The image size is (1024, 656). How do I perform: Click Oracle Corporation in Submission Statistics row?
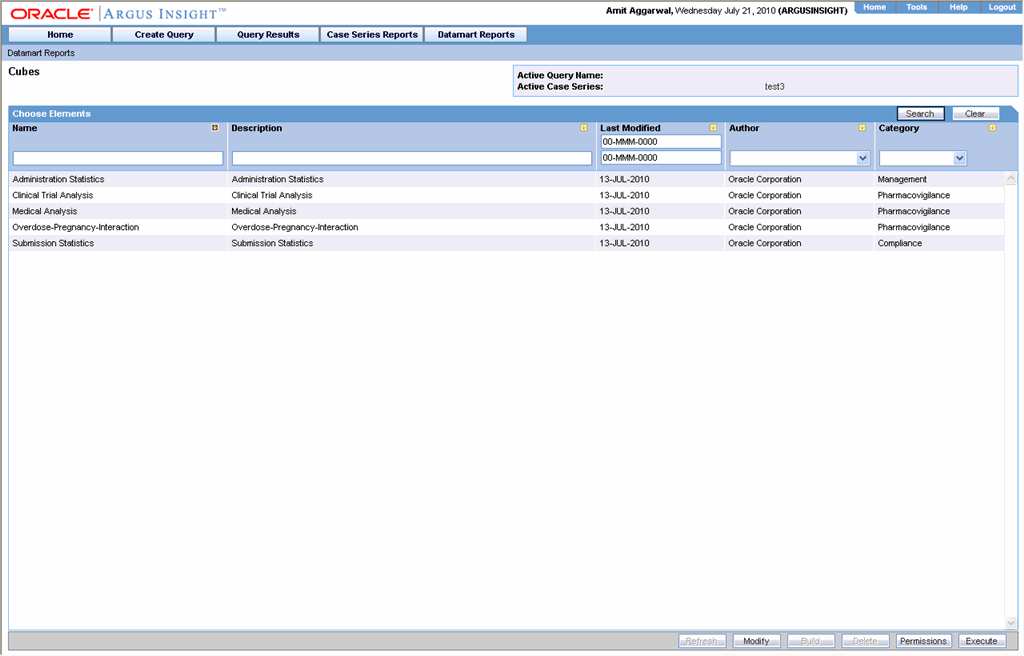[x=765, y=243]
